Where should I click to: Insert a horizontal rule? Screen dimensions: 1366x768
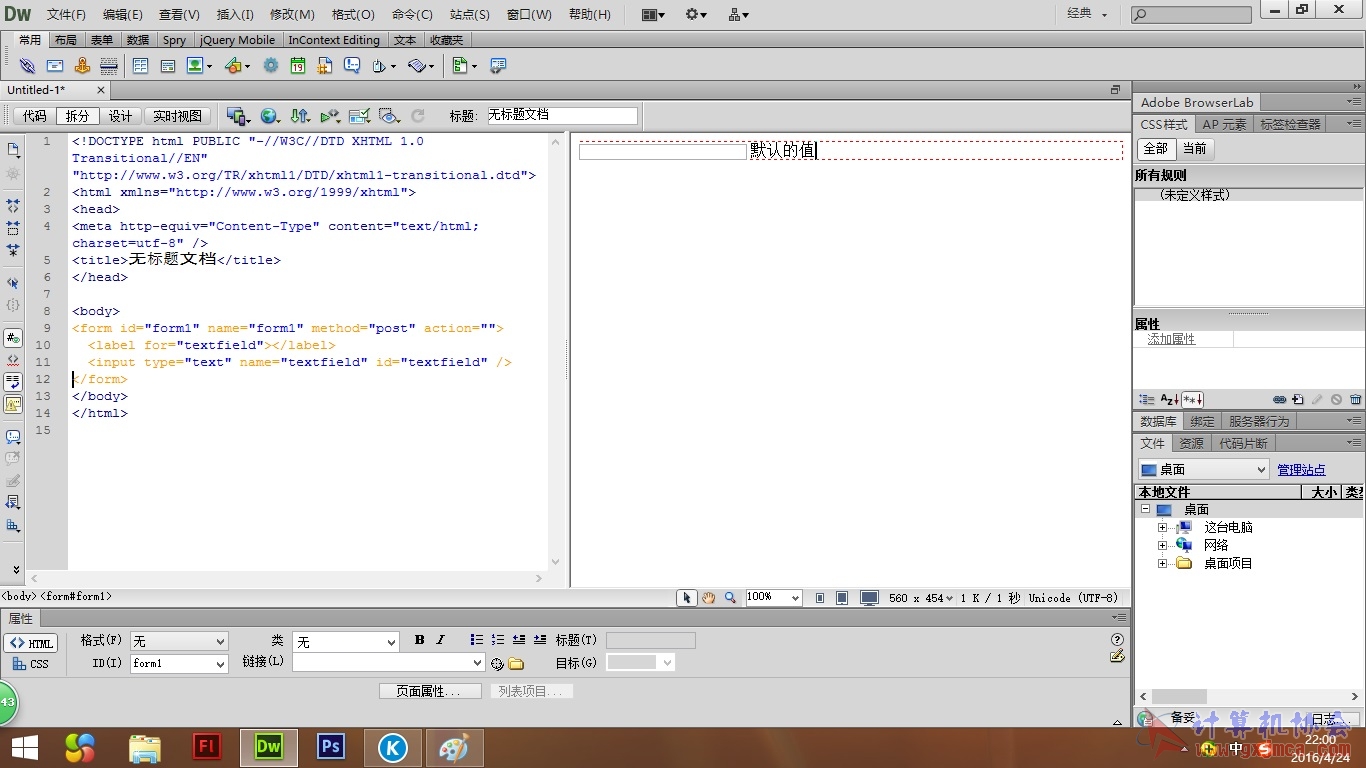click(x=109, y=66)
